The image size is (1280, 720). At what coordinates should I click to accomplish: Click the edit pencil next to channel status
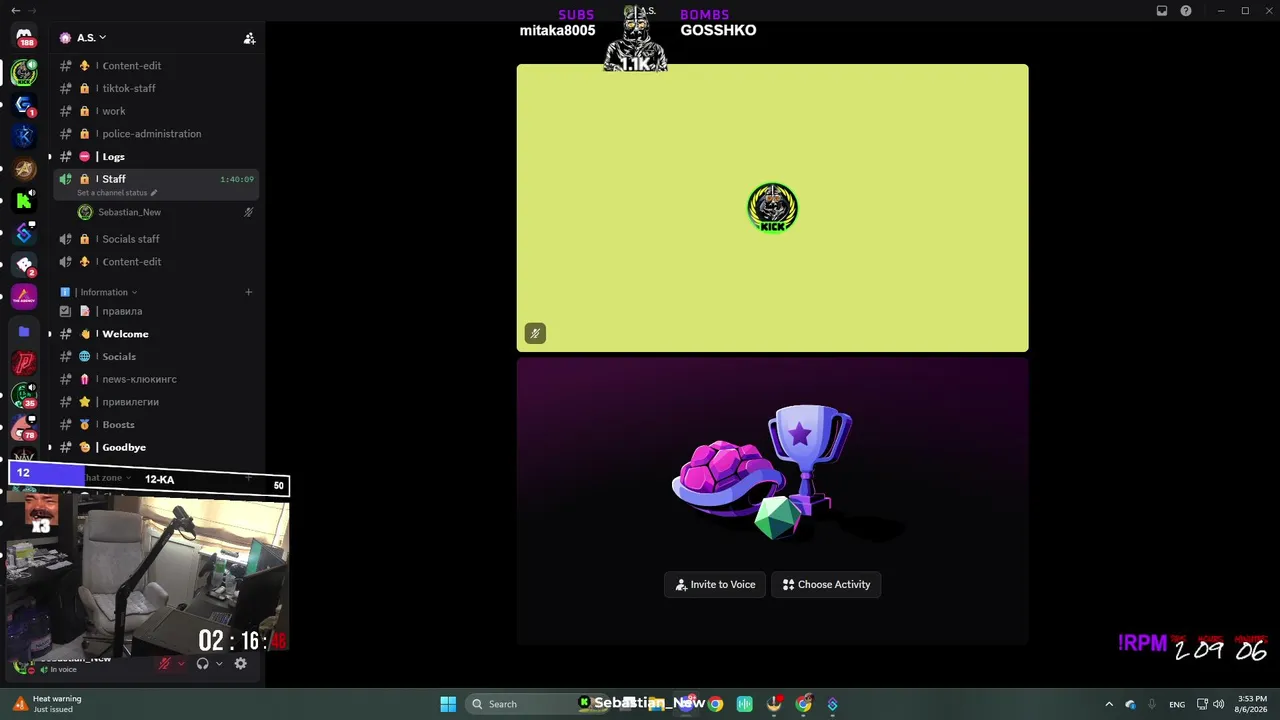click(x=154, y=193)
